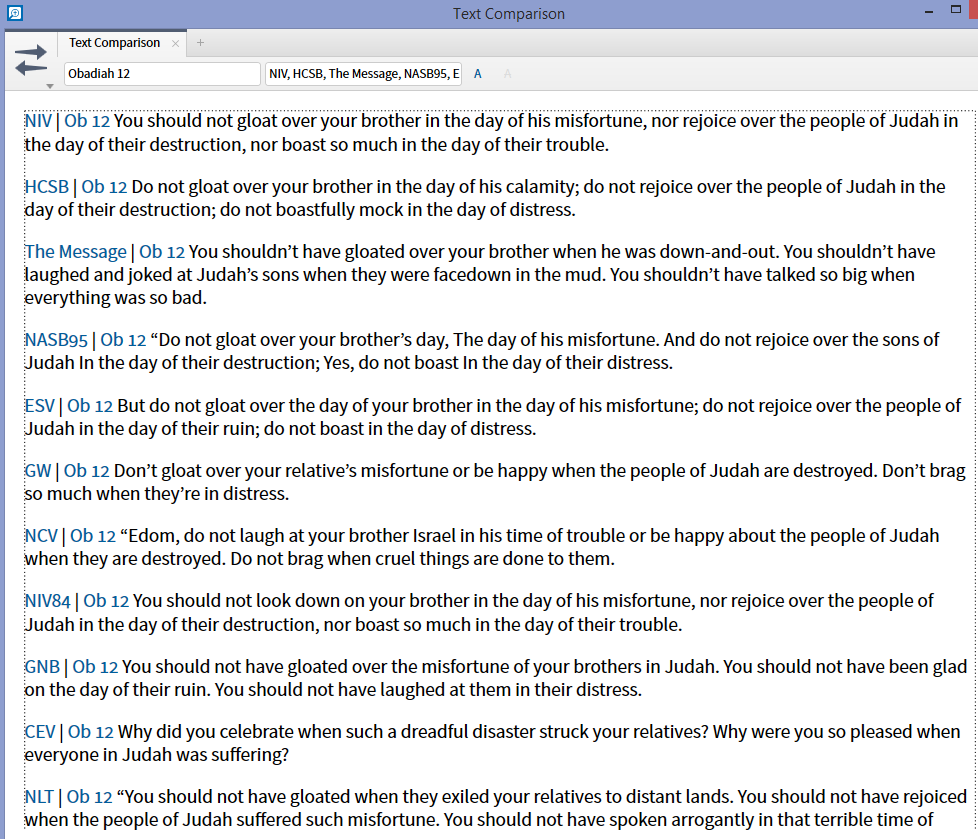978x839 pixels.
Task: Open Ob 12 reference in CEV row
Action: (91, 731)
